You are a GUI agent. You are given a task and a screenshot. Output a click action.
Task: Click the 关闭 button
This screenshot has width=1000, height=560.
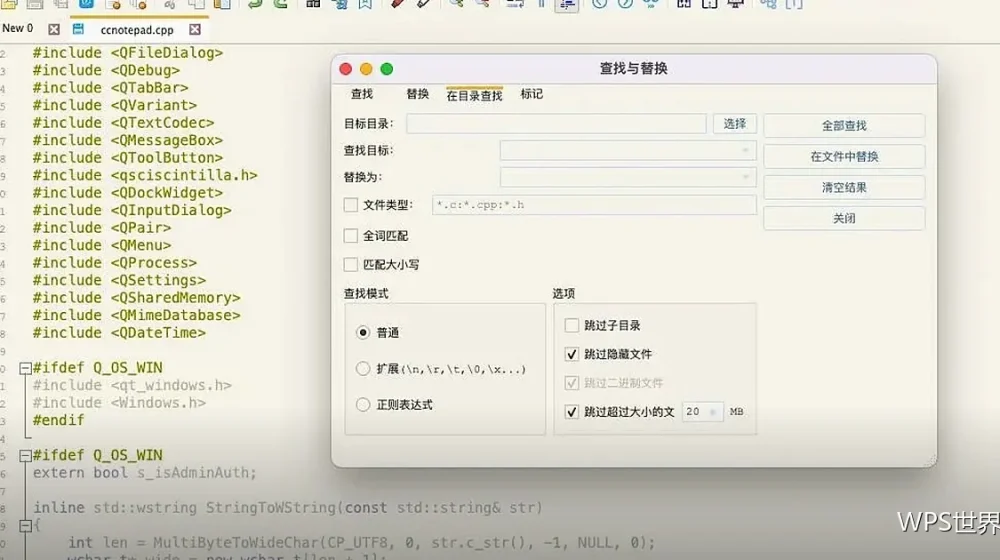[x=844, y=218]
